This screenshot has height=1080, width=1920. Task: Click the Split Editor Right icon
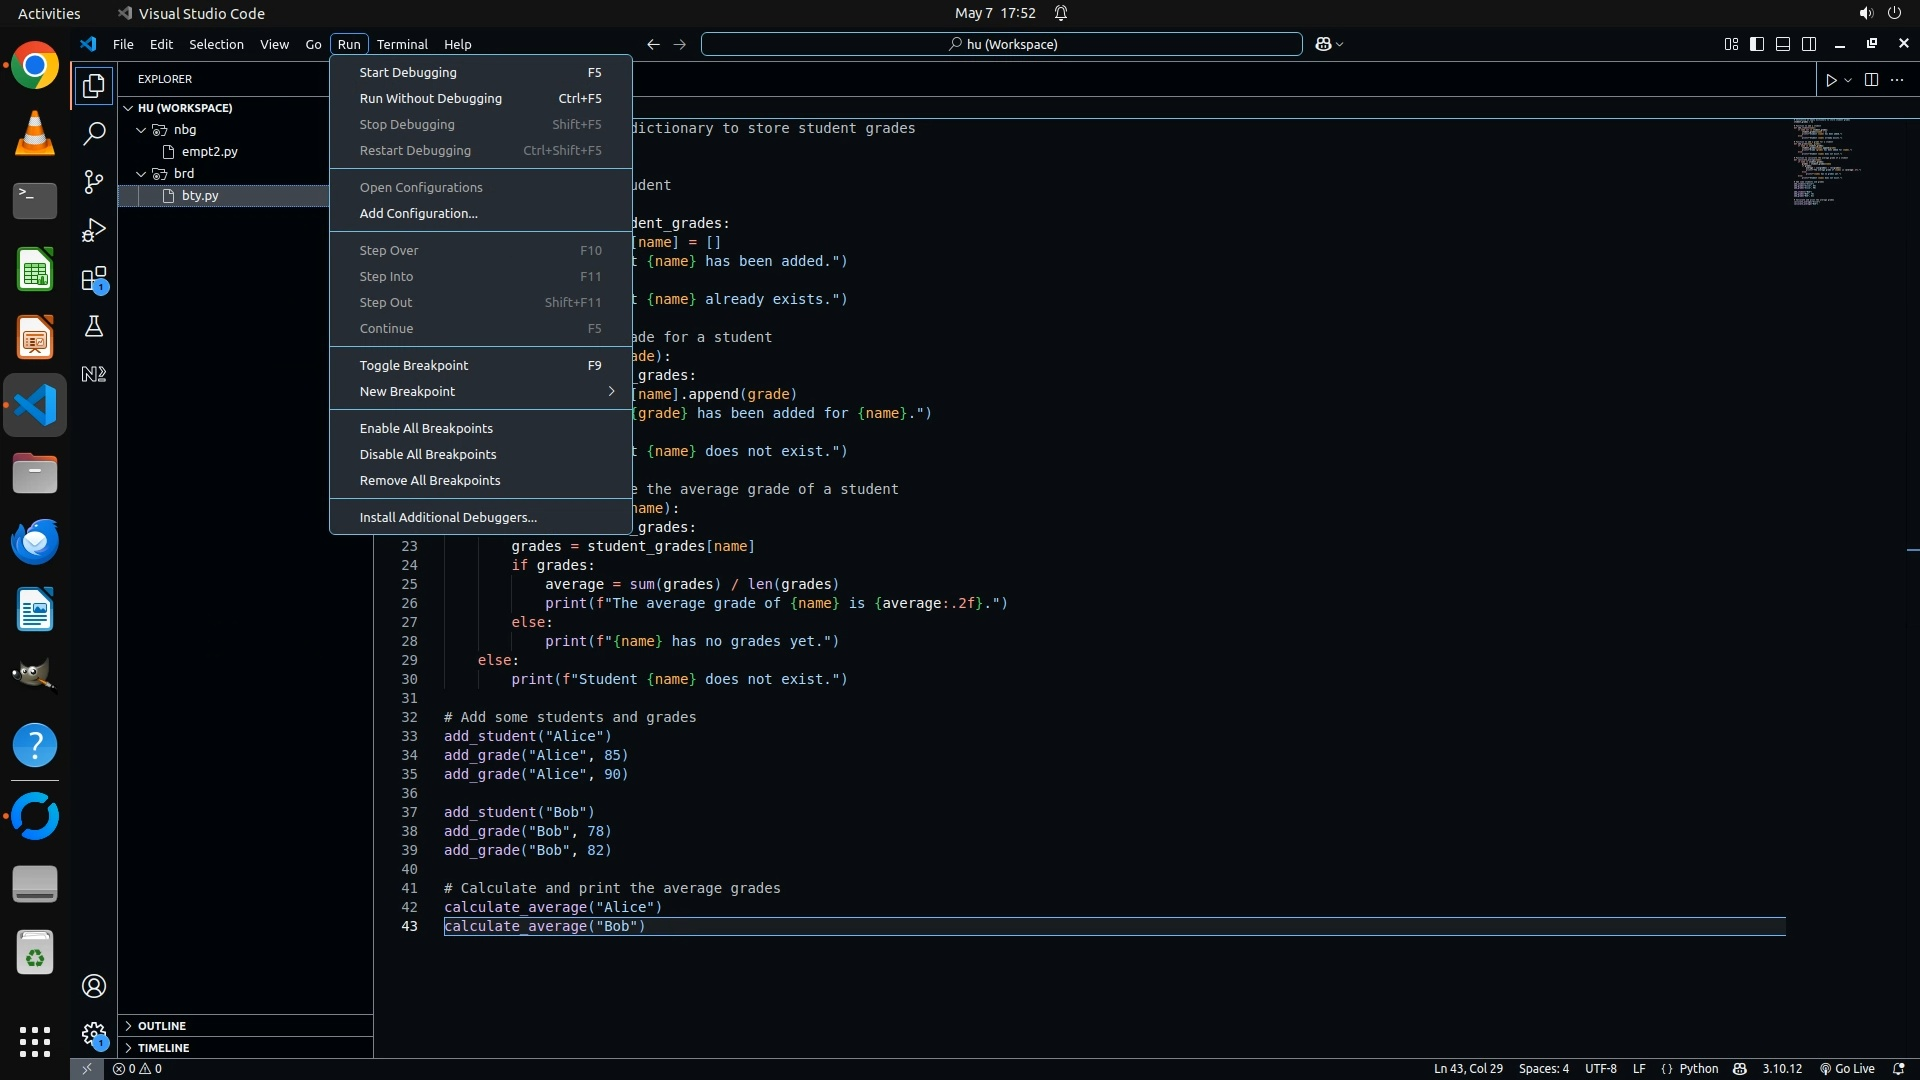pos(1871,80)
